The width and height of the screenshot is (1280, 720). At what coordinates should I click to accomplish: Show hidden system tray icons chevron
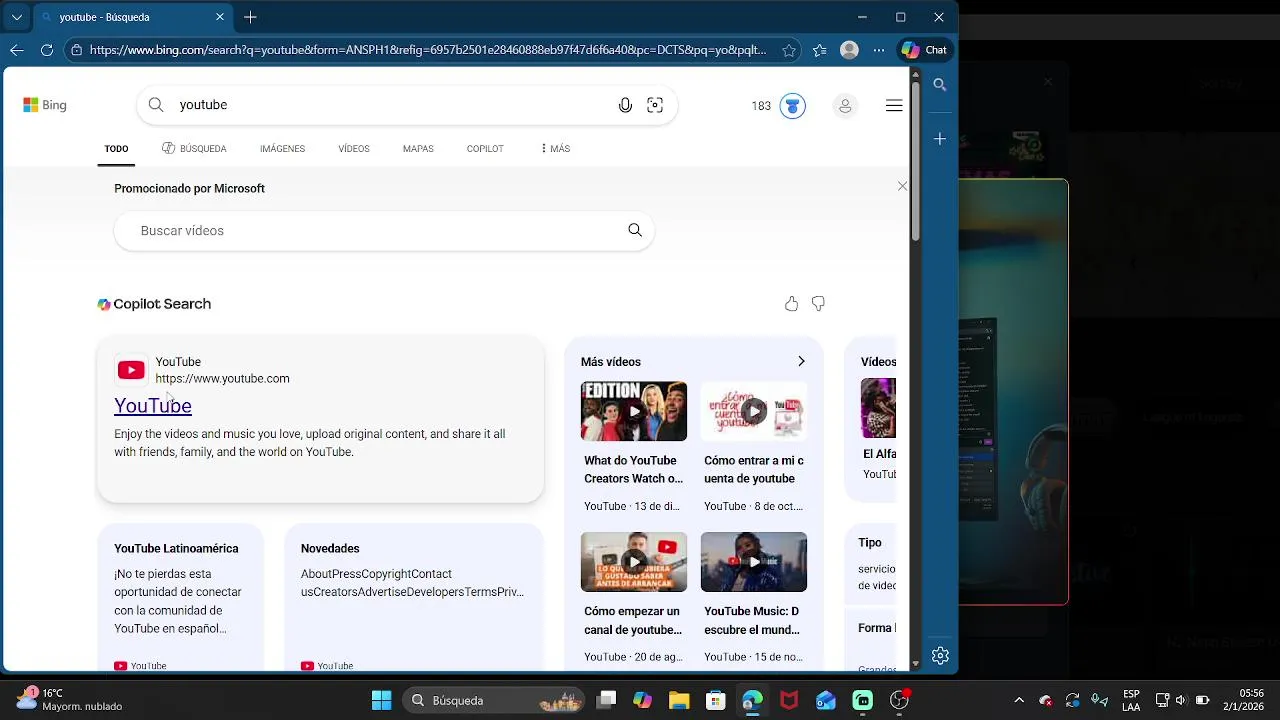(1019, 700)
